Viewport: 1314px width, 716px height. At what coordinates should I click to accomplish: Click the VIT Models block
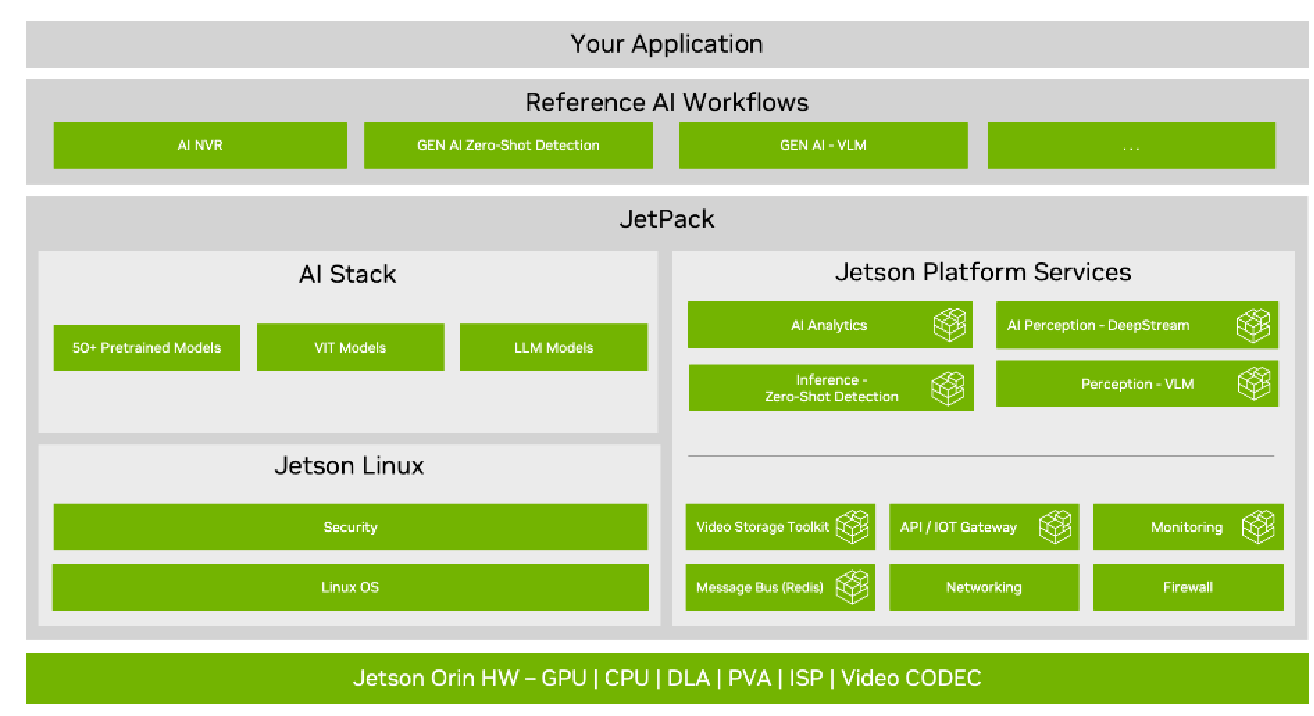click(x=350, y=348)
